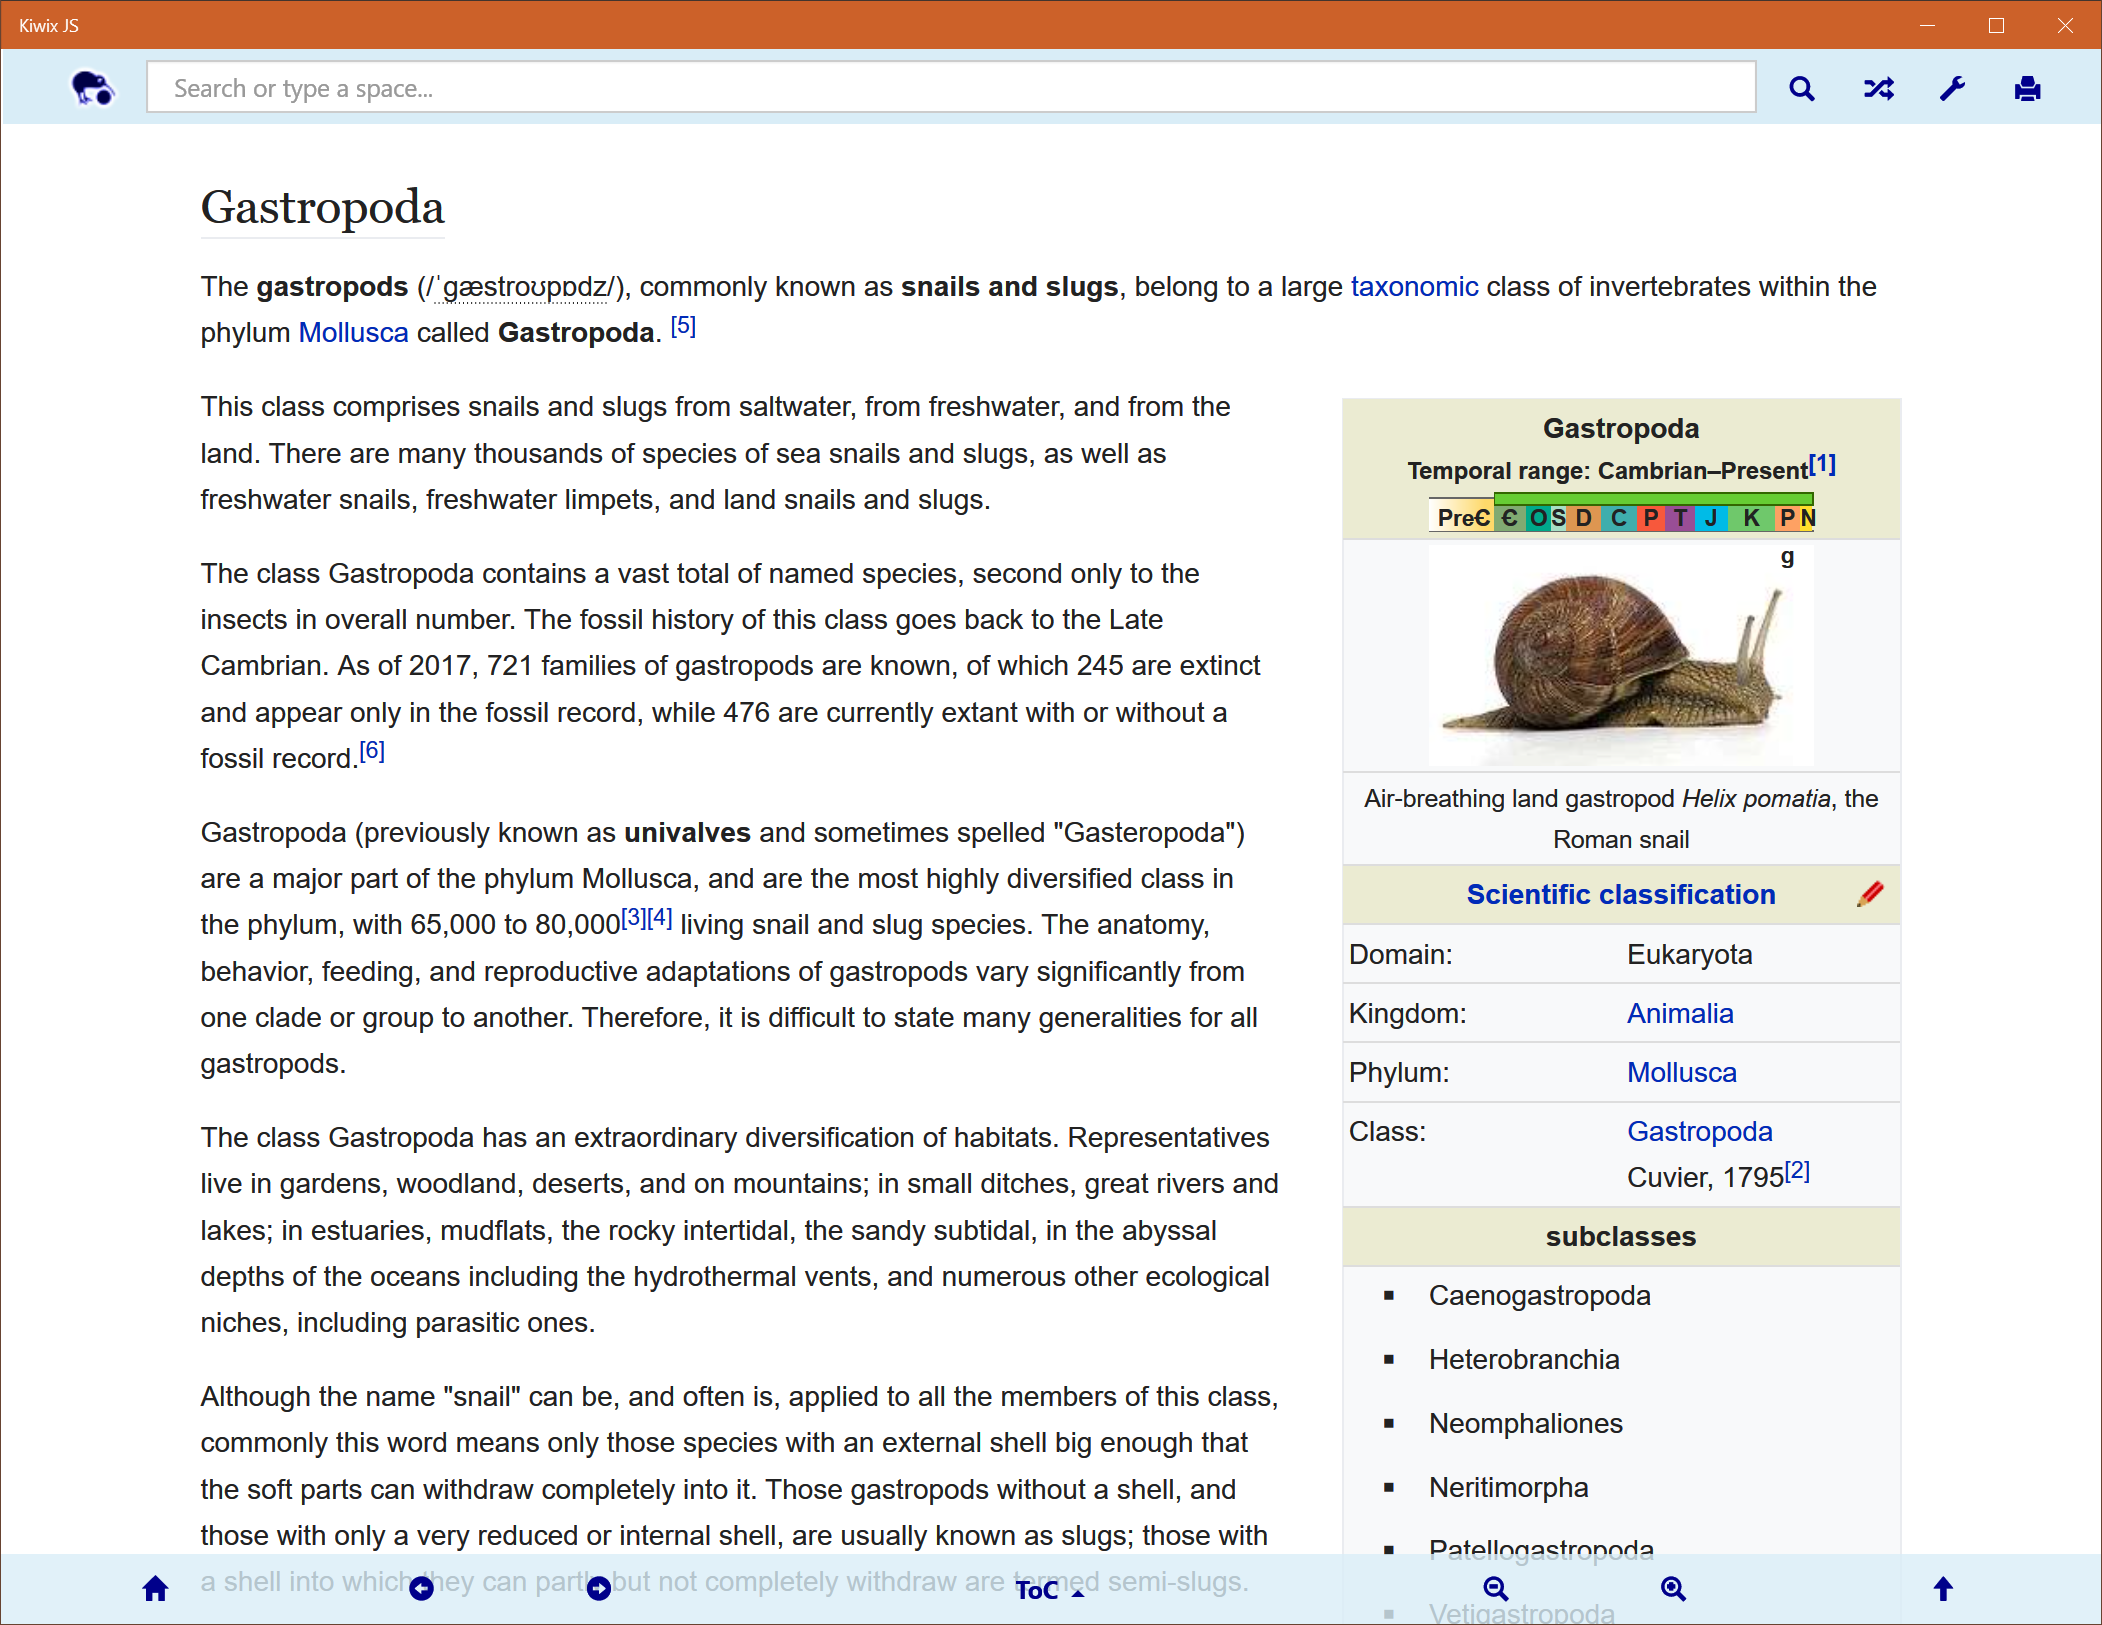Click the Gastropoda article heading
The width and height of the screenshot is (2102, 1625).
322,208
